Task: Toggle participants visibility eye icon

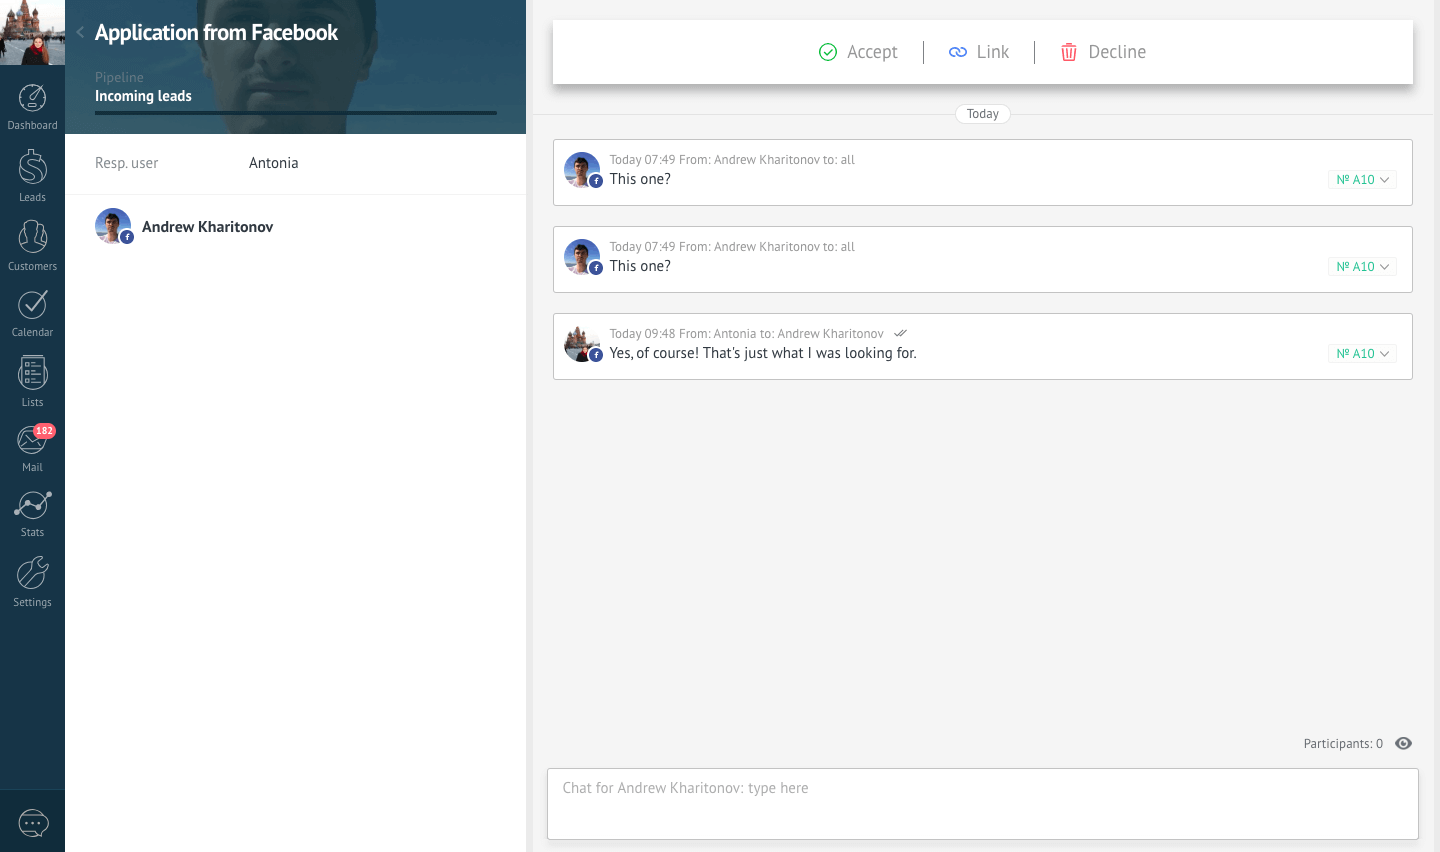Action: (1403, 743)
